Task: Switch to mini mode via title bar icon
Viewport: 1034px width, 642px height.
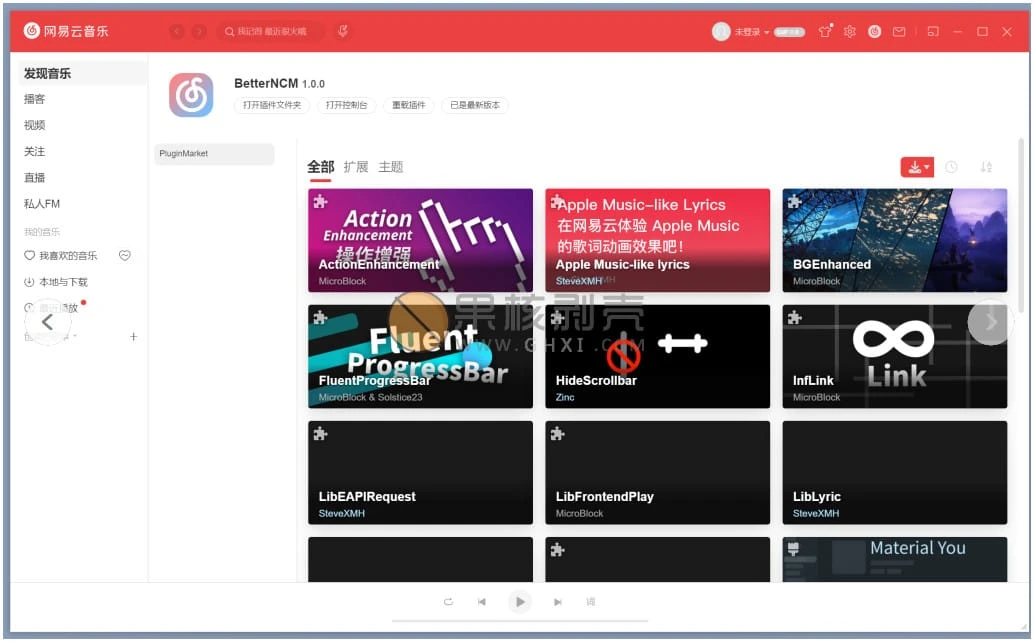Action: 933,31
